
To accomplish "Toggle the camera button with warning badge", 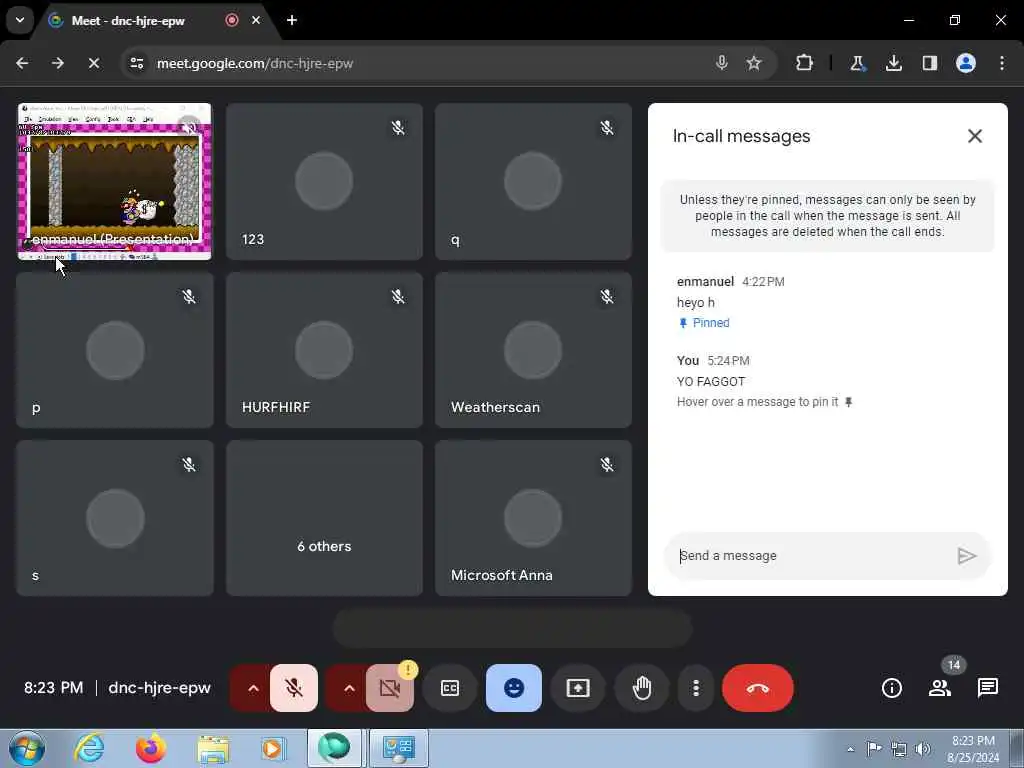I will pyautogui.click(x=390, y=688).
